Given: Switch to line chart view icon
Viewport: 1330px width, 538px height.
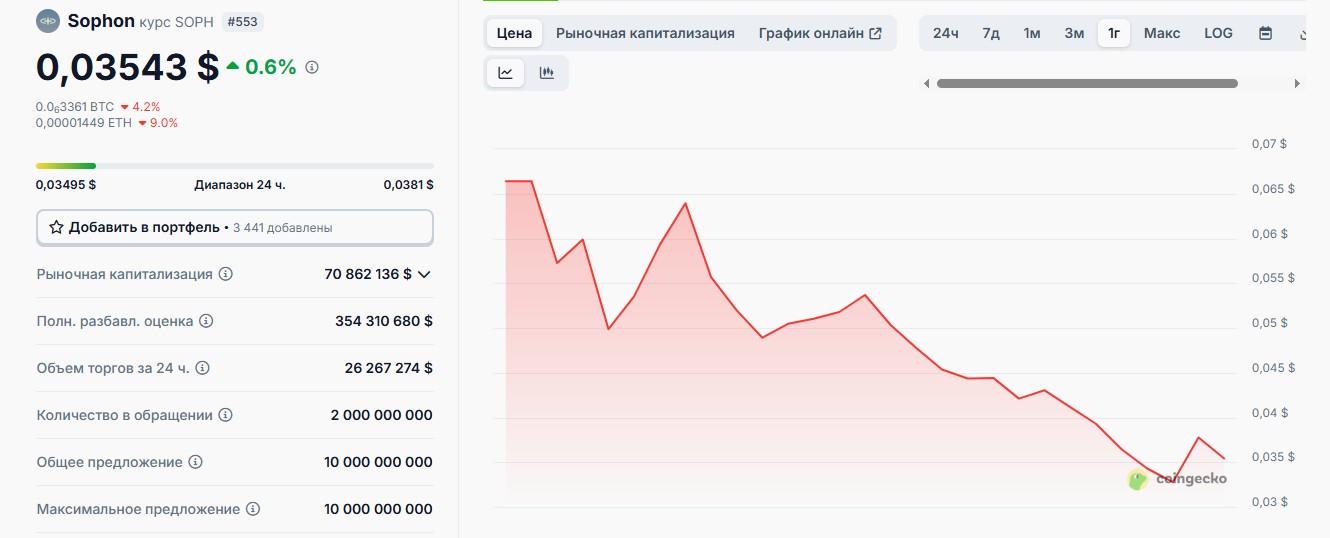Looking at the screenshot, I should tap(506, 72).
